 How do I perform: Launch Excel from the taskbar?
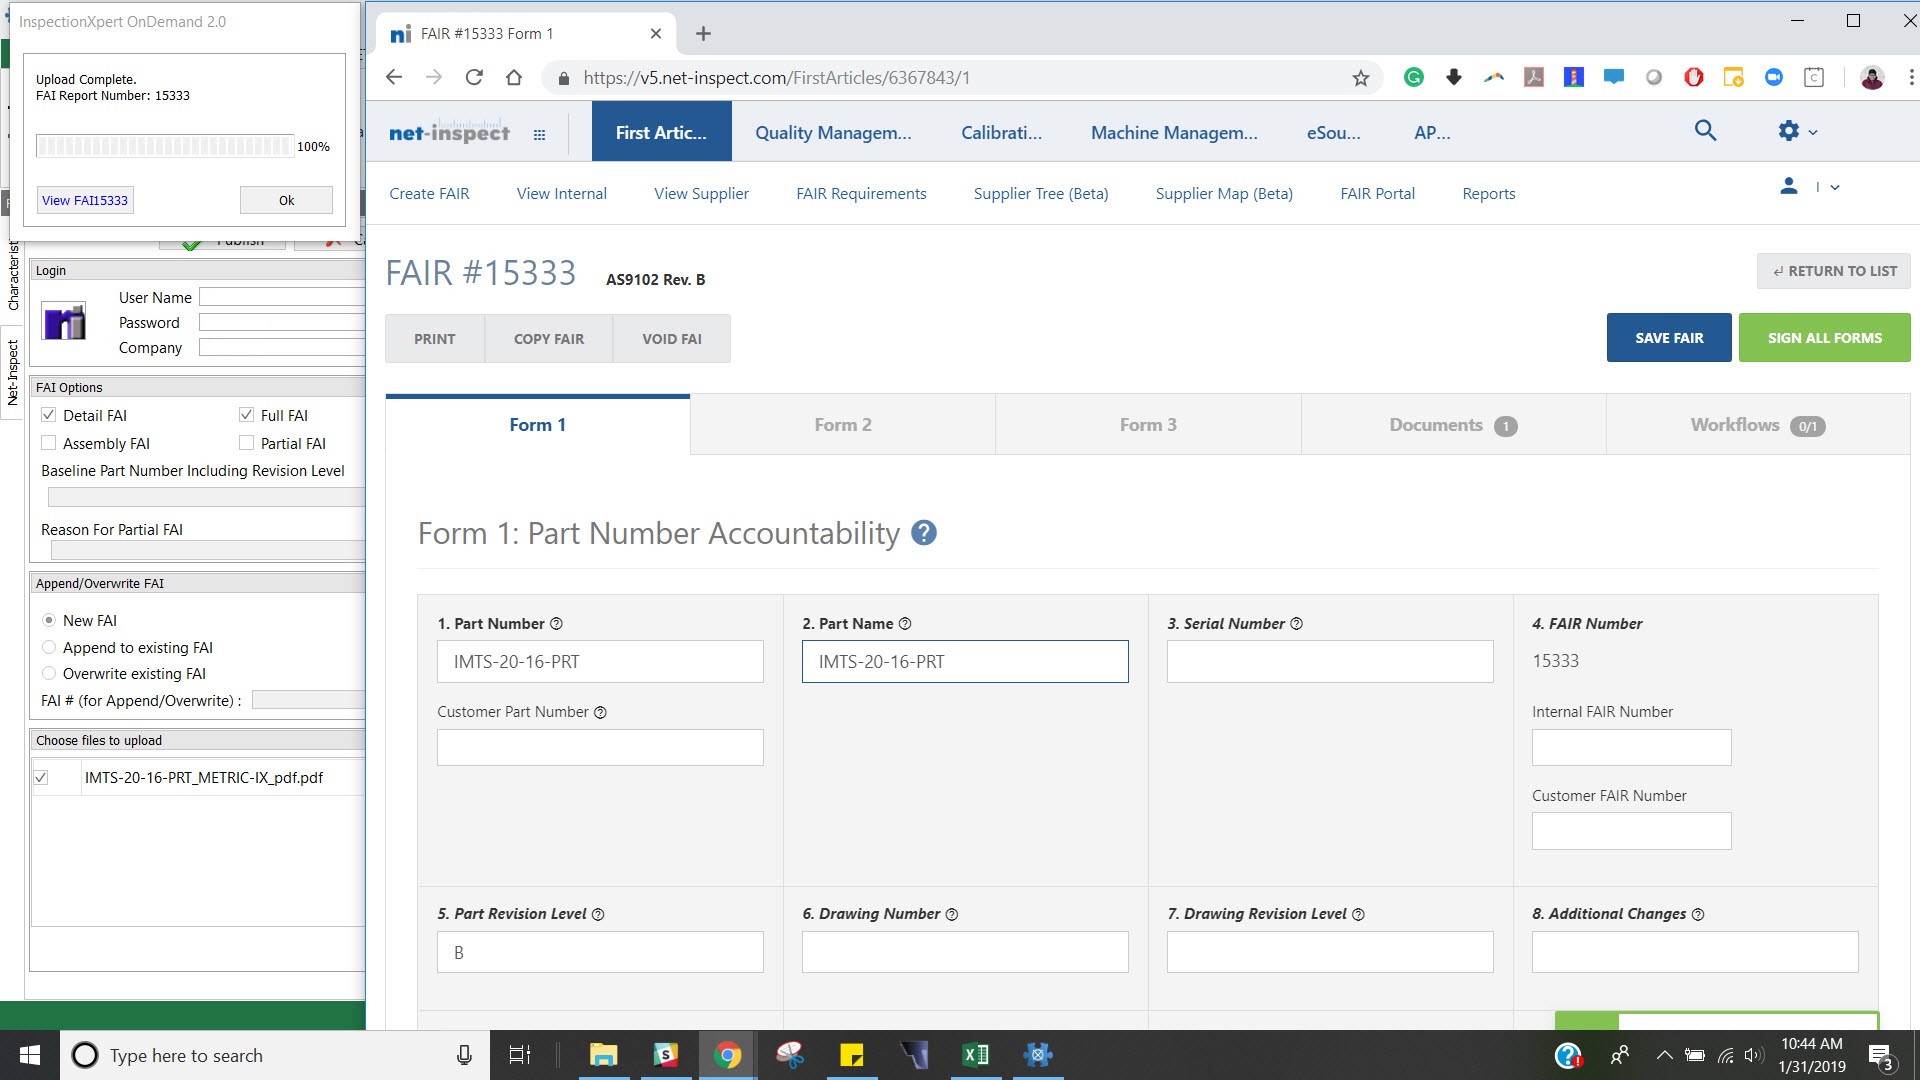[x=976, y=1055]
